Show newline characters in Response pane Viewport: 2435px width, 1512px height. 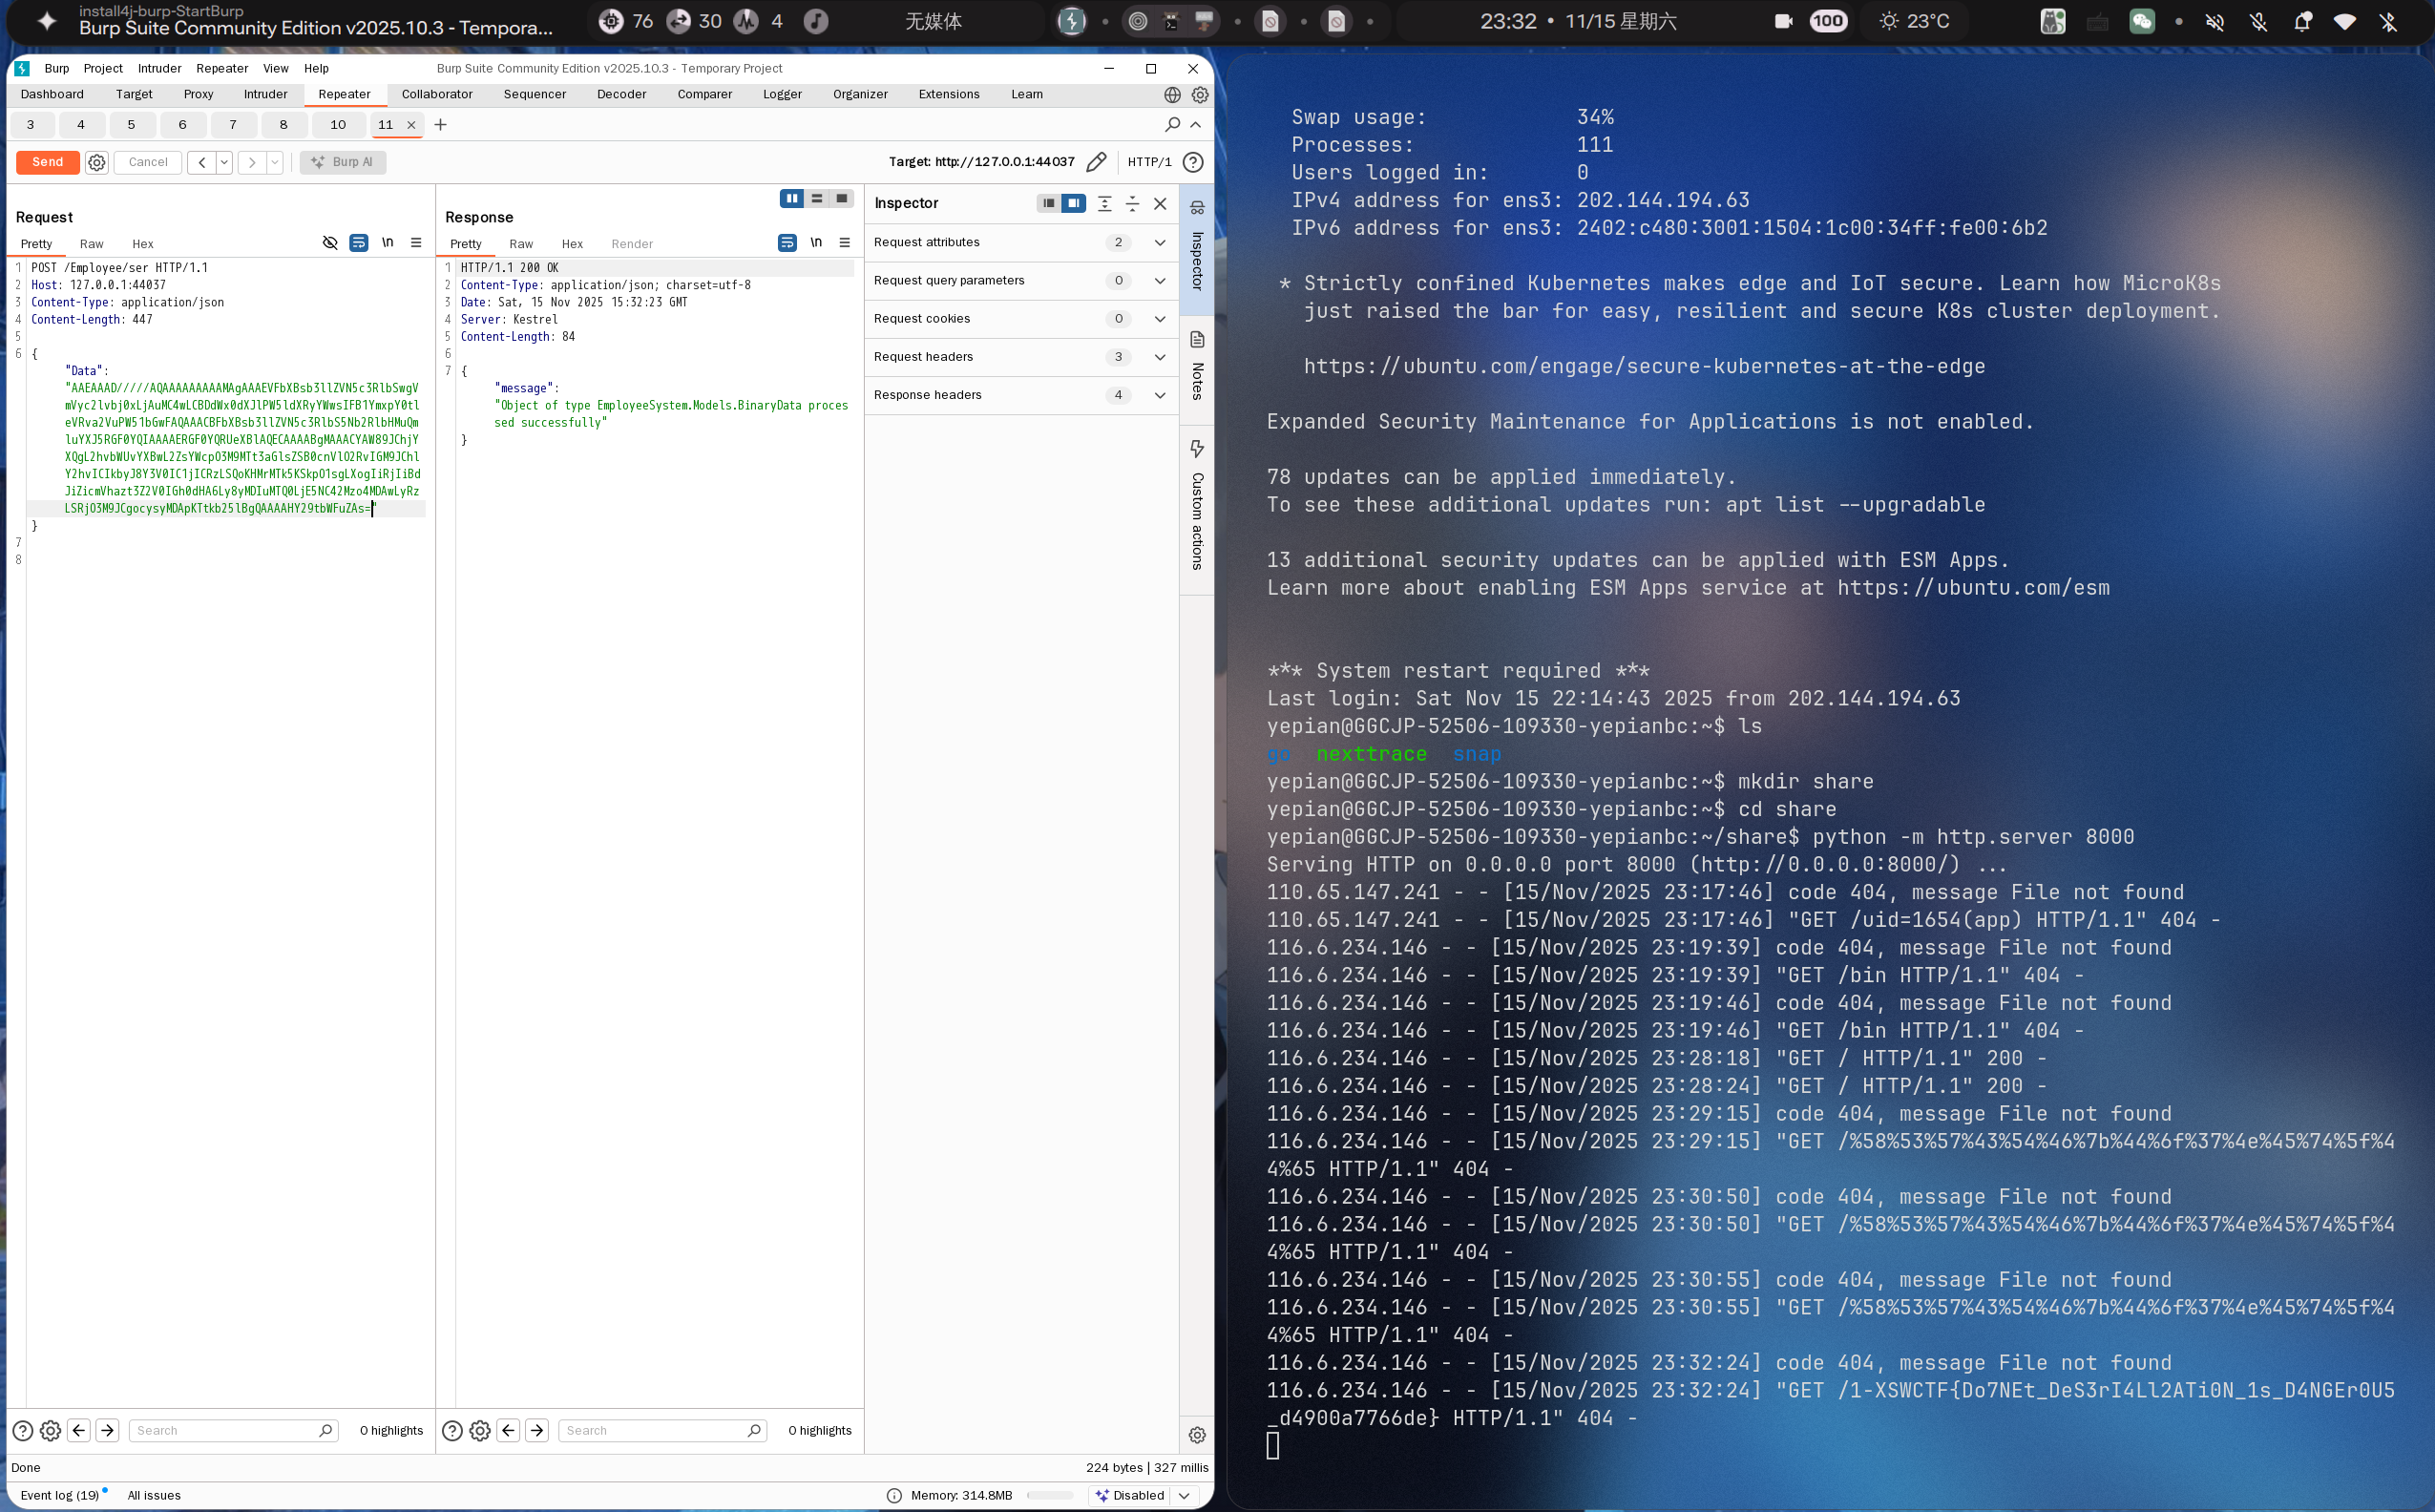click(816, 243)
